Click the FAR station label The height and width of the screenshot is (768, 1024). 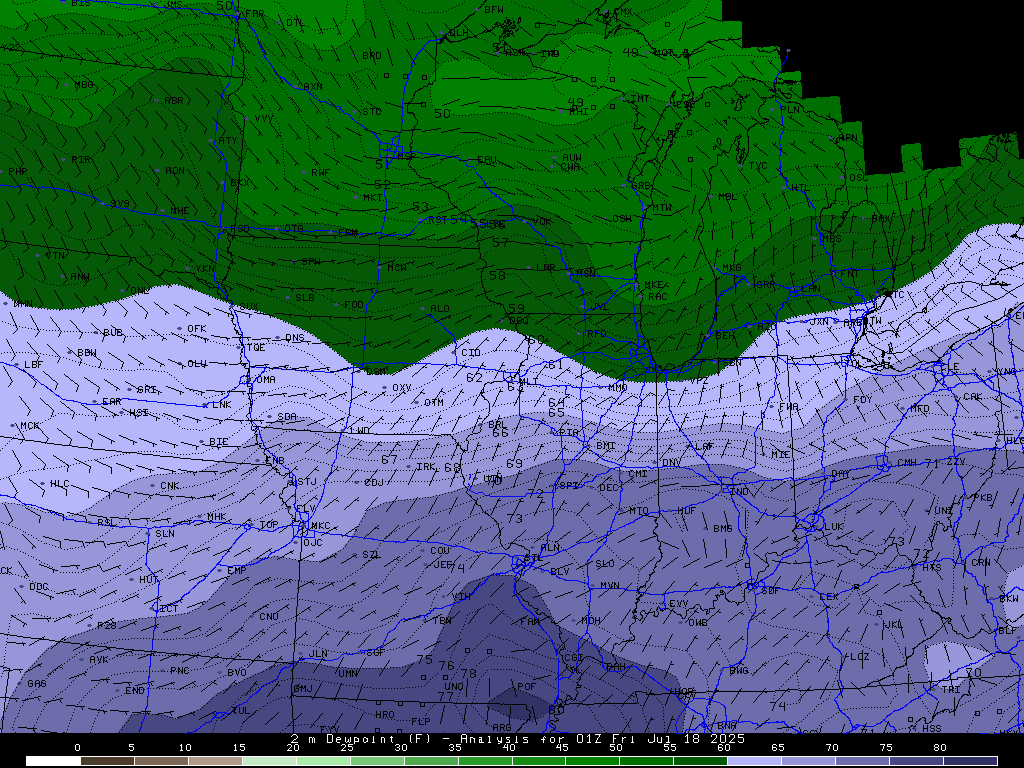pyautogui.click(x=255, y=14)
